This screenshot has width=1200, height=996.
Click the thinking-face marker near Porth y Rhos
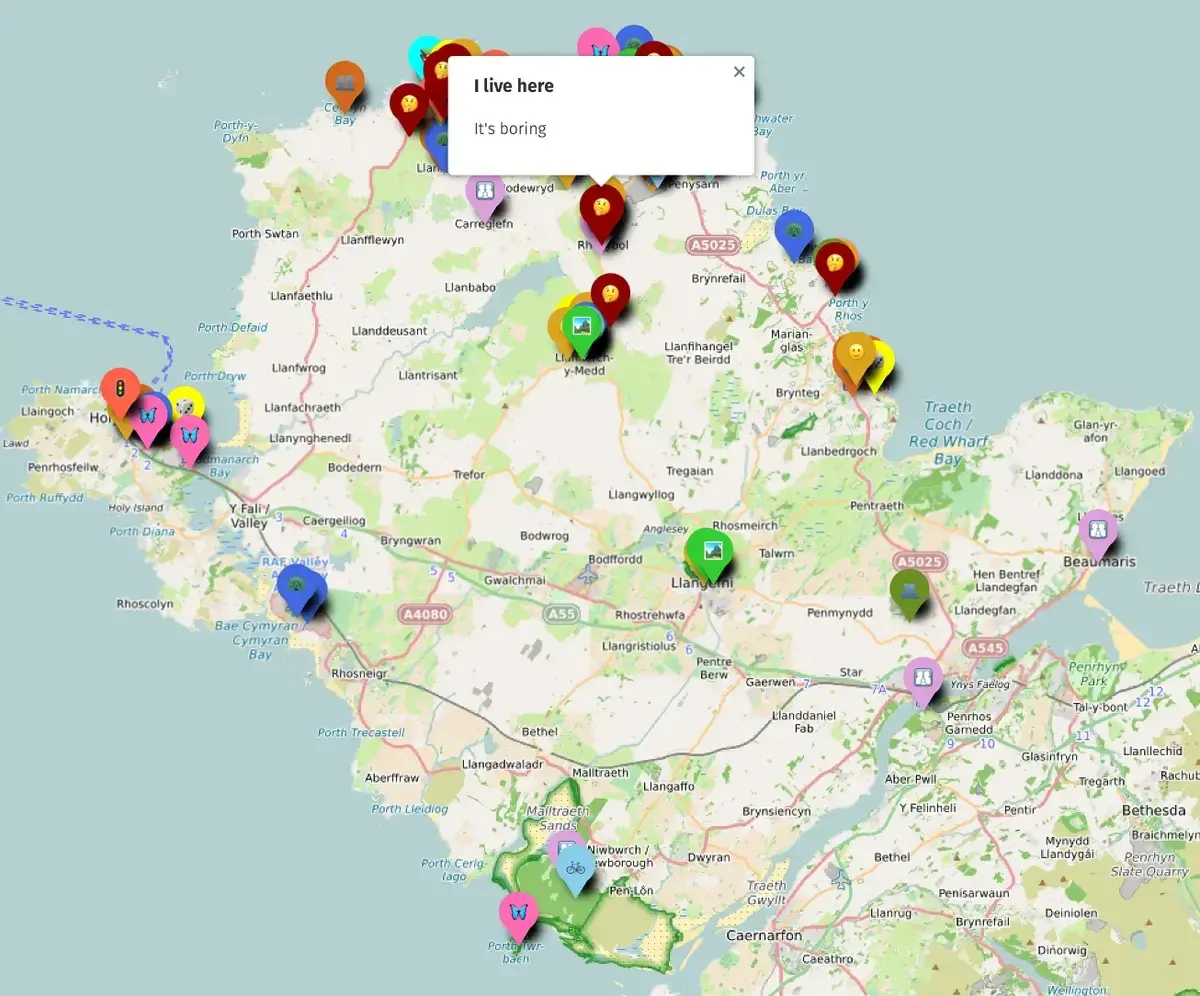[x=833, y=262]
